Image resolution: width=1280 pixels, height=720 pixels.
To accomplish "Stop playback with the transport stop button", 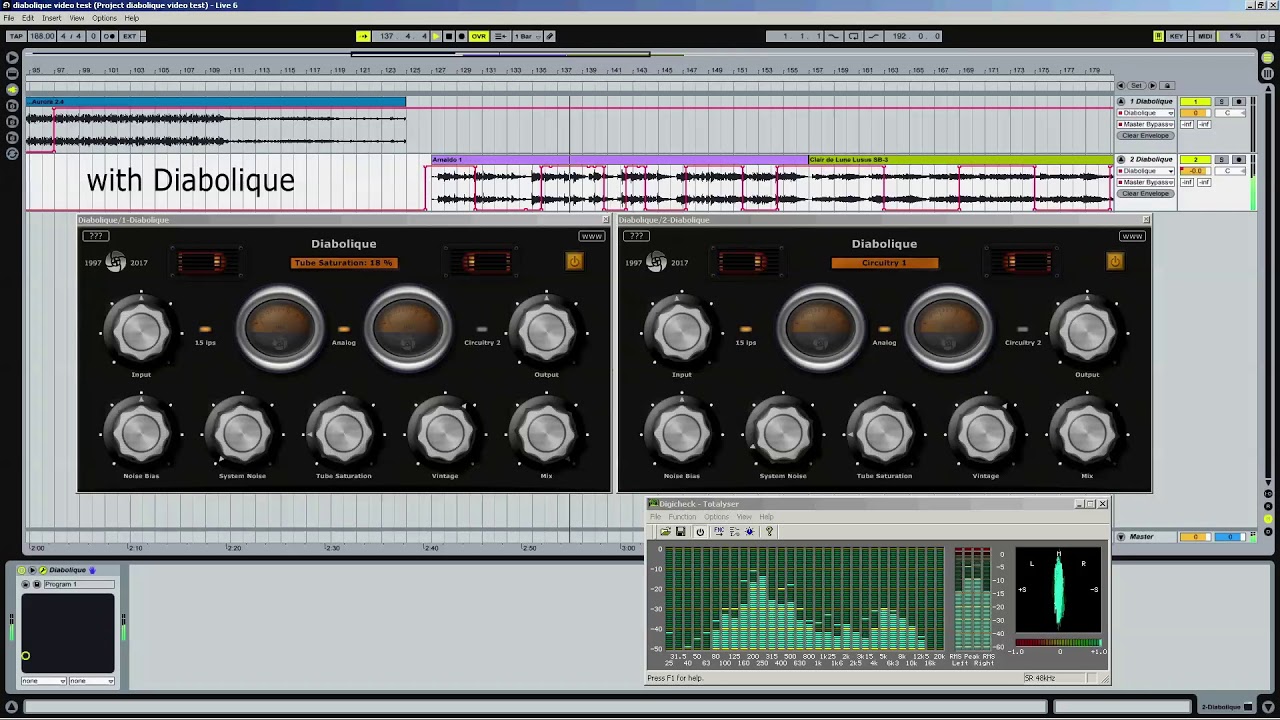I will click(x=449, y=36).
